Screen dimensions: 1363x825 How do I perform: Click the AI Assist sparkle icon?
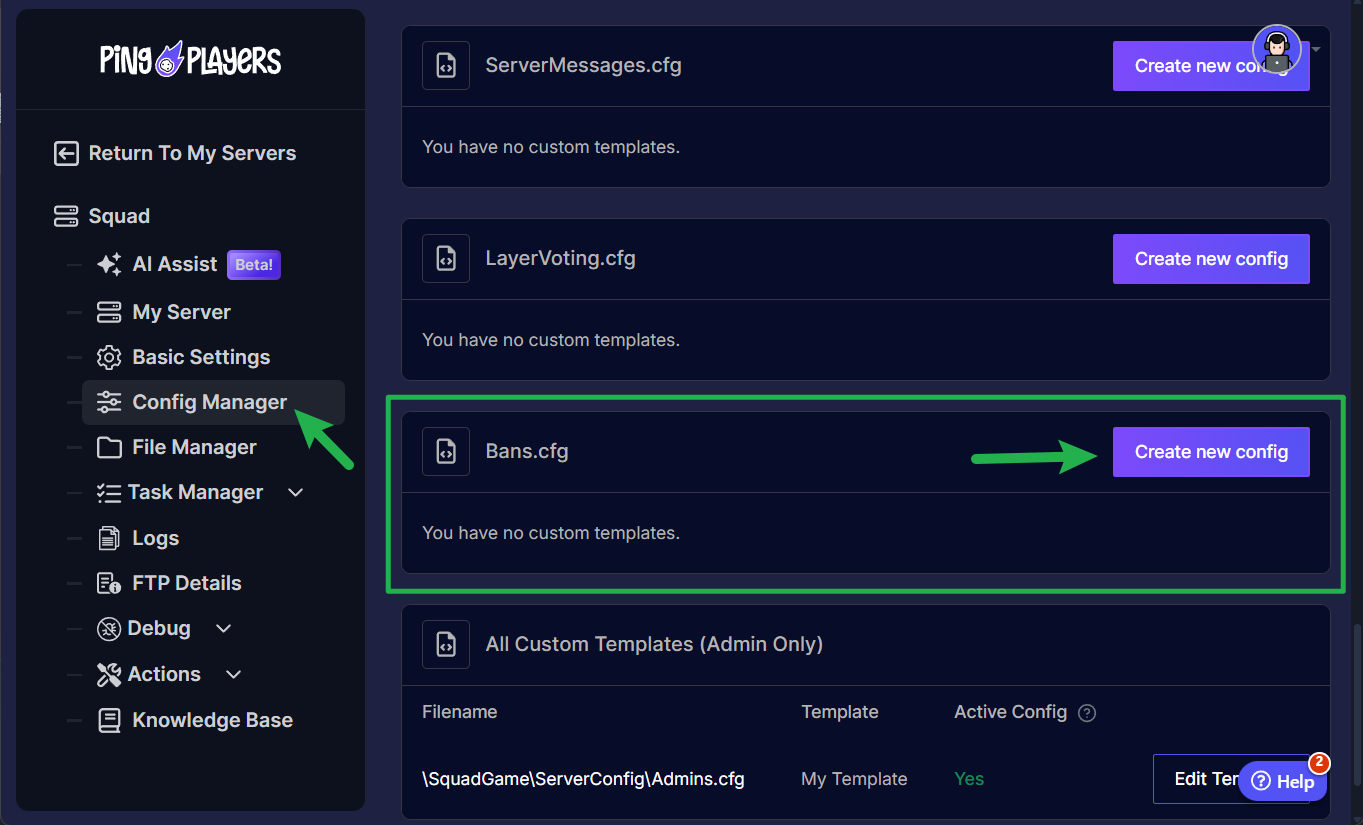tap(109, 264)
